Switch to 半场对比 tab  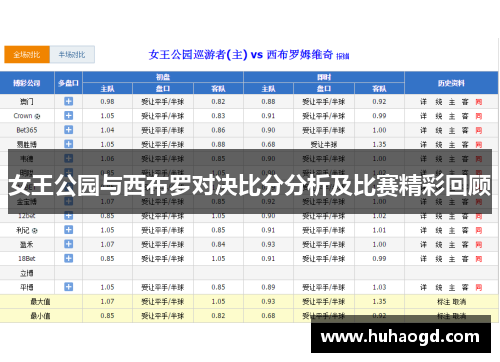(72, 55)
